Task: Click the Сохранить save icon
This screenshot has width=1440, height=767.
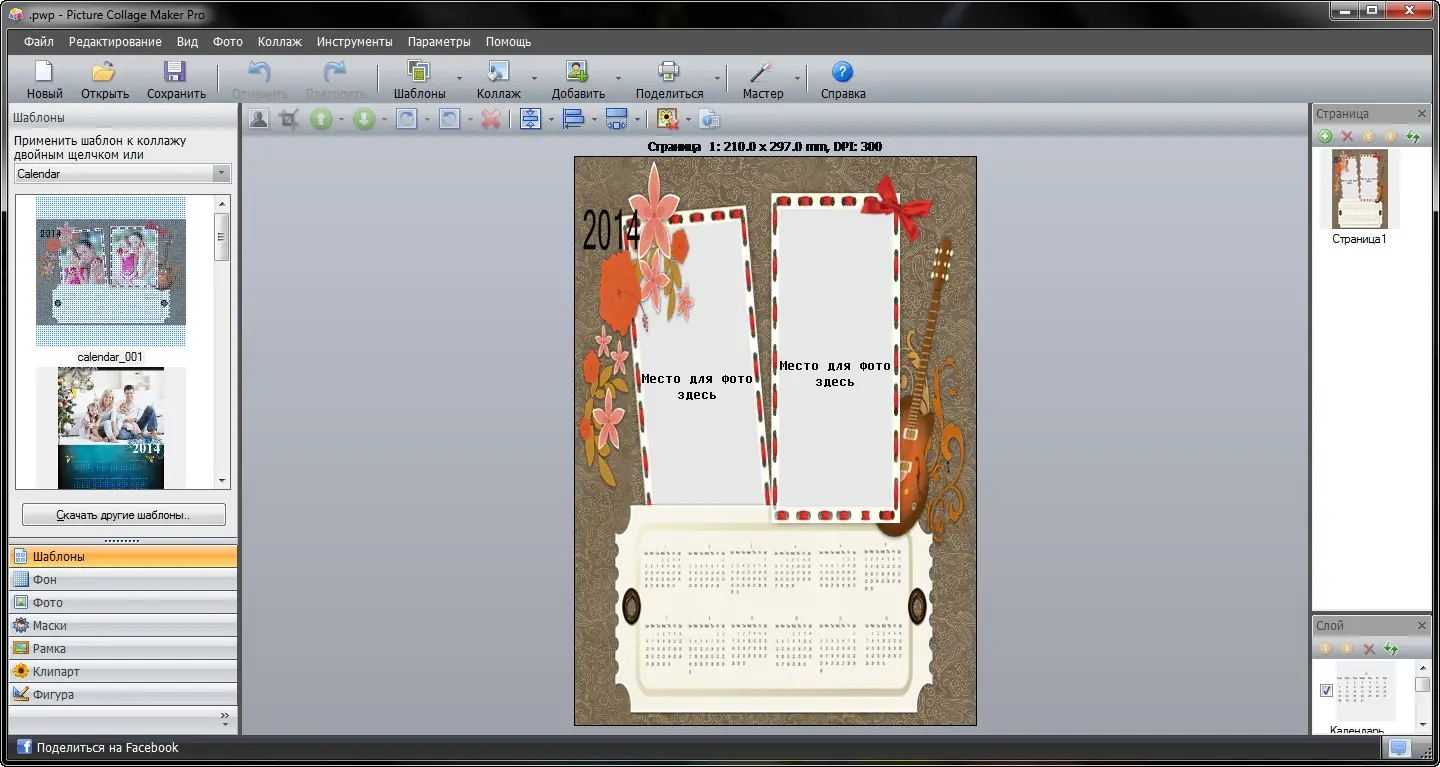Action: click(x=175, y=72)
